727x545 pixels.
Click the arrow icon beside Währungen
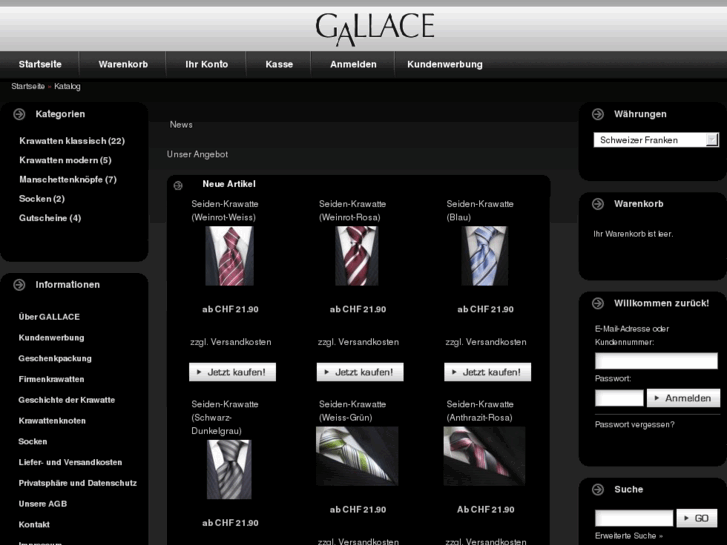click(598, 114)
